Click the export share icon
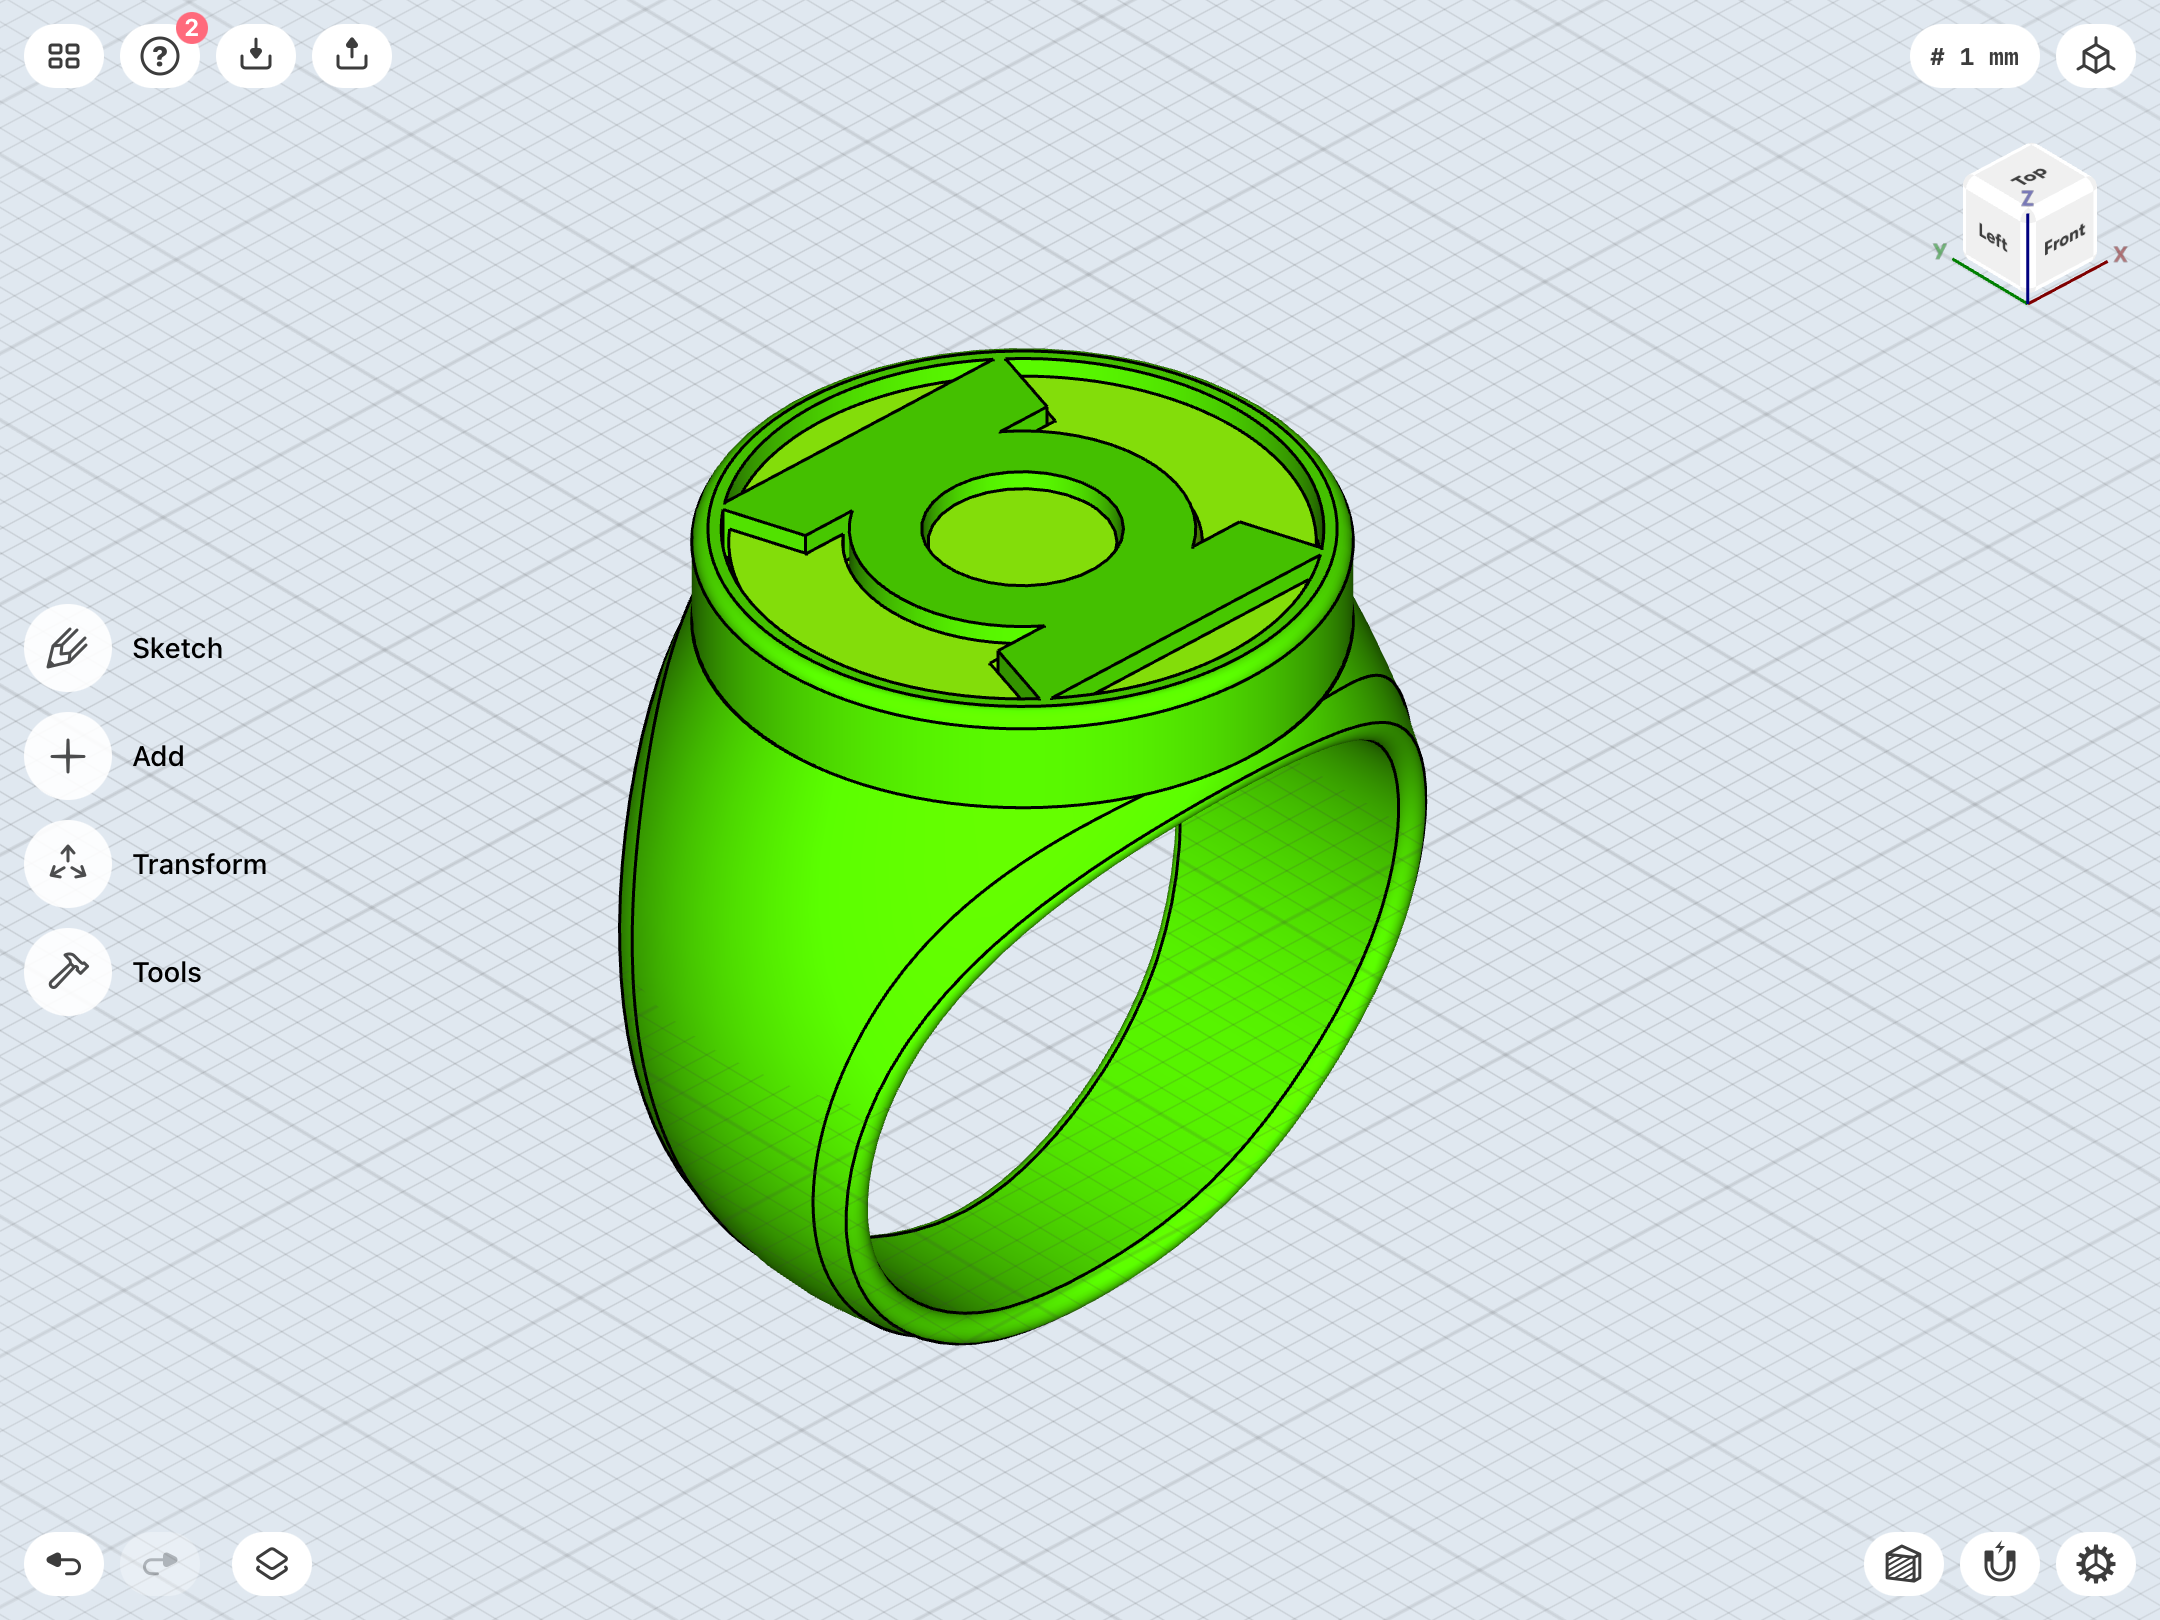2160x1620 pixels. pos(352,56)
